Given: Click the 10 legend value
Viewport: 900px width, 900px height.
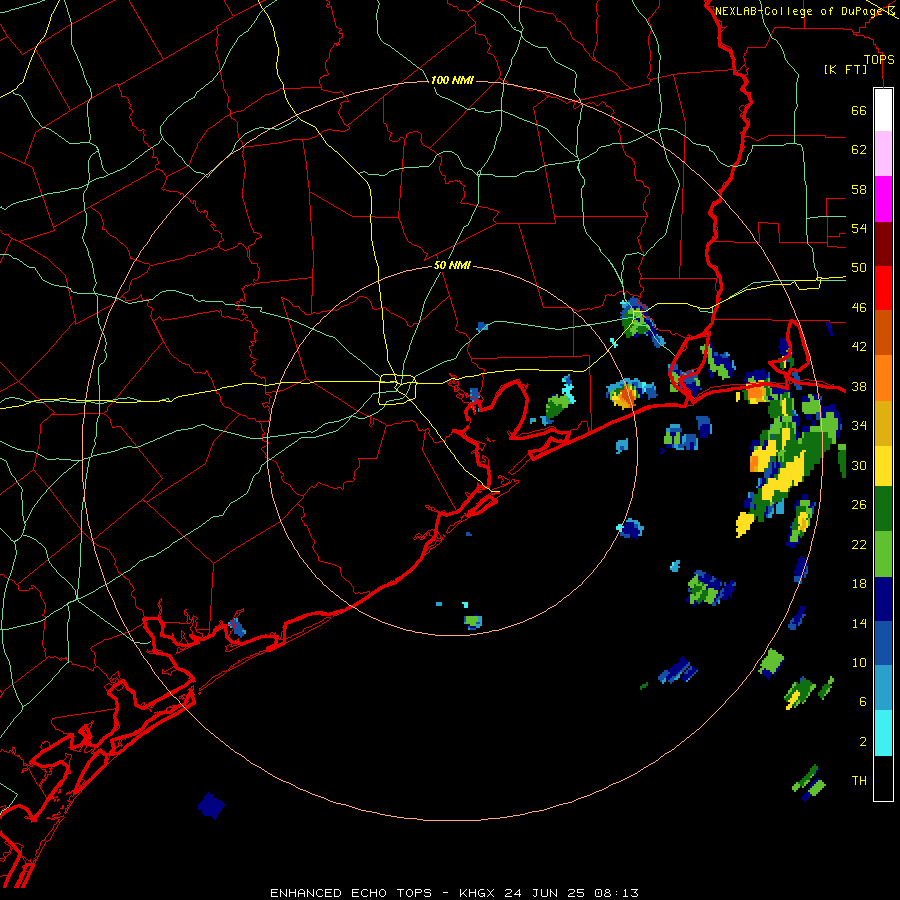Looking at the screenshot, I should pyautogui.click(x=859, y=662).
